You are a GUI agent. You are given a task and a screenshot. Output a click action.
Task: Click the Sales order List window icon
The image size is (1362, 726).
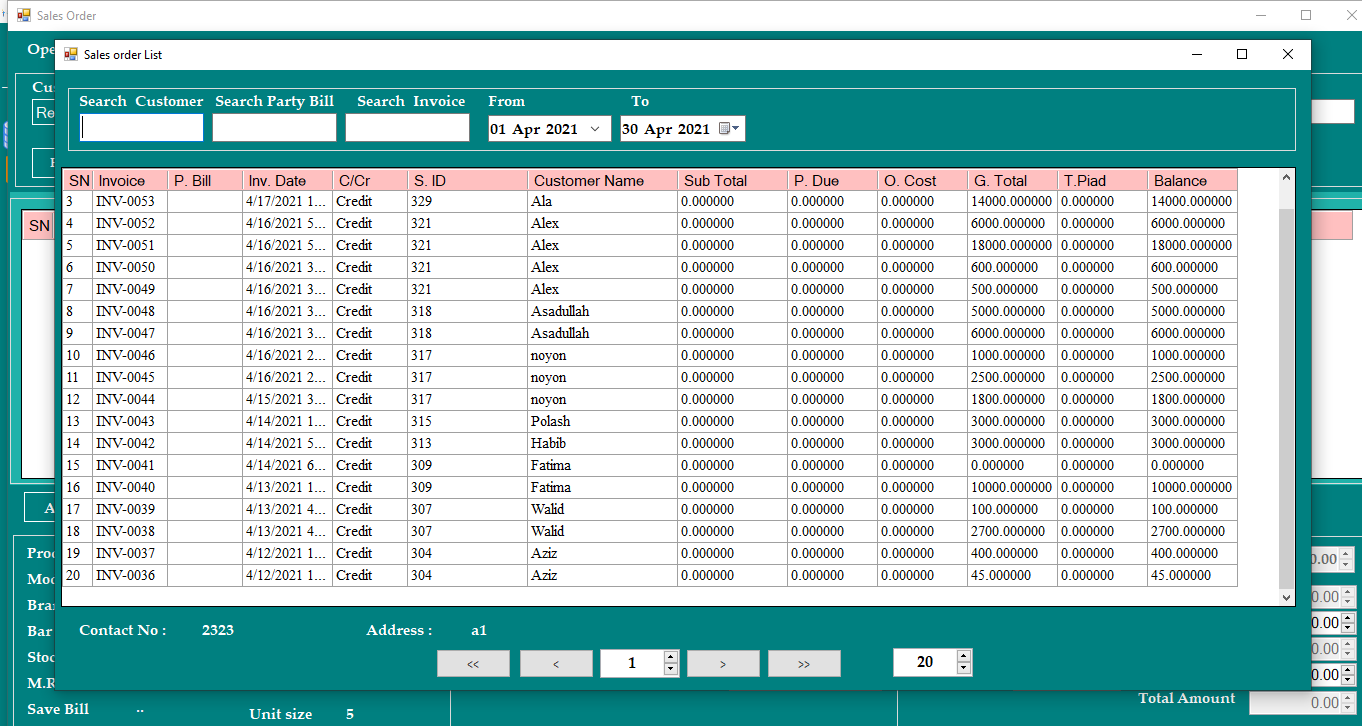(71, 55)
